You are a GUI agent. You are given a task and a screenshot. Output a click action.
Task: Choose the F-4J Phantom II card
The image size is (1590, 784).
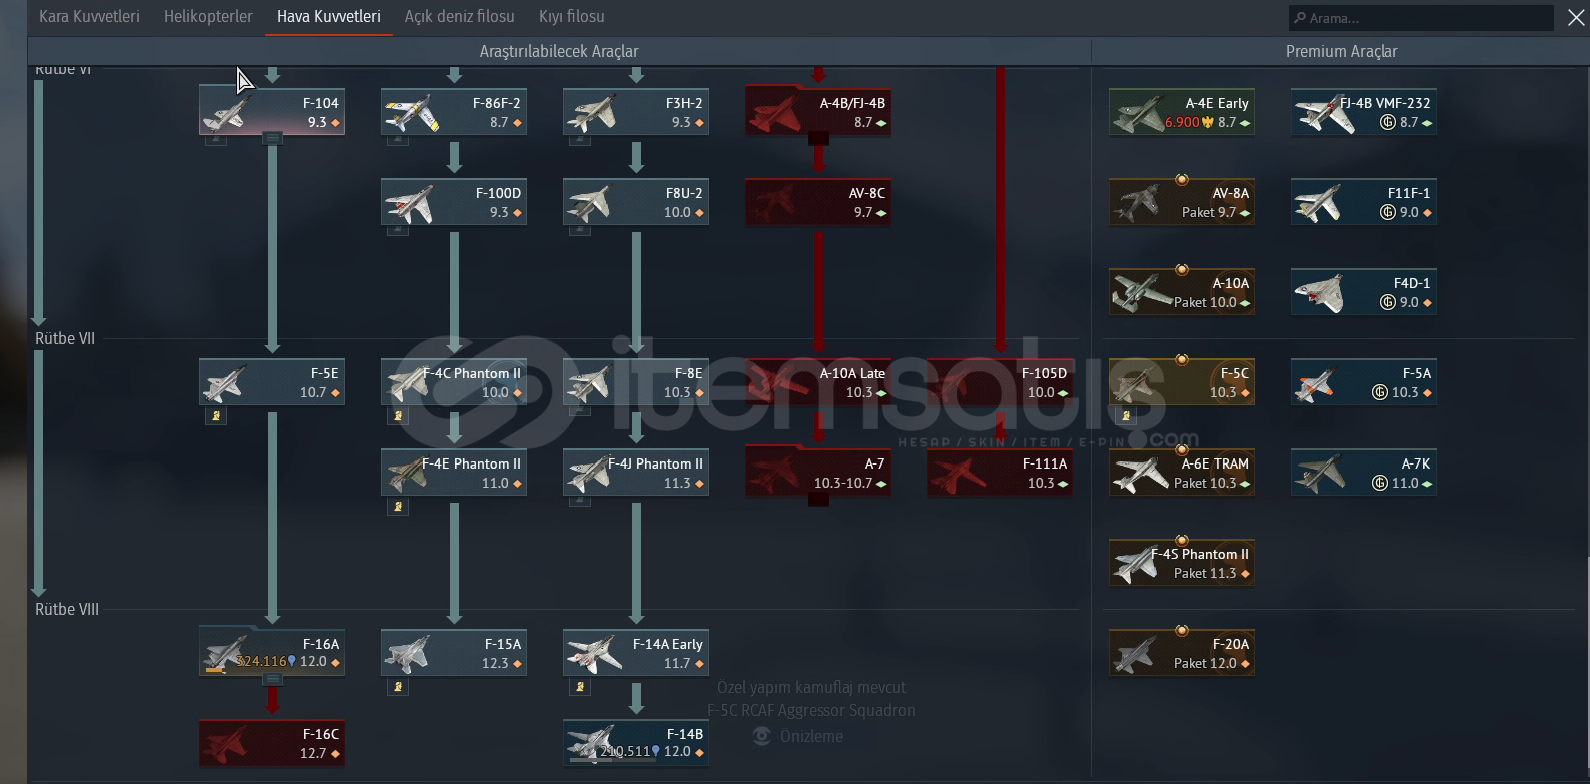tap(636, 472)
